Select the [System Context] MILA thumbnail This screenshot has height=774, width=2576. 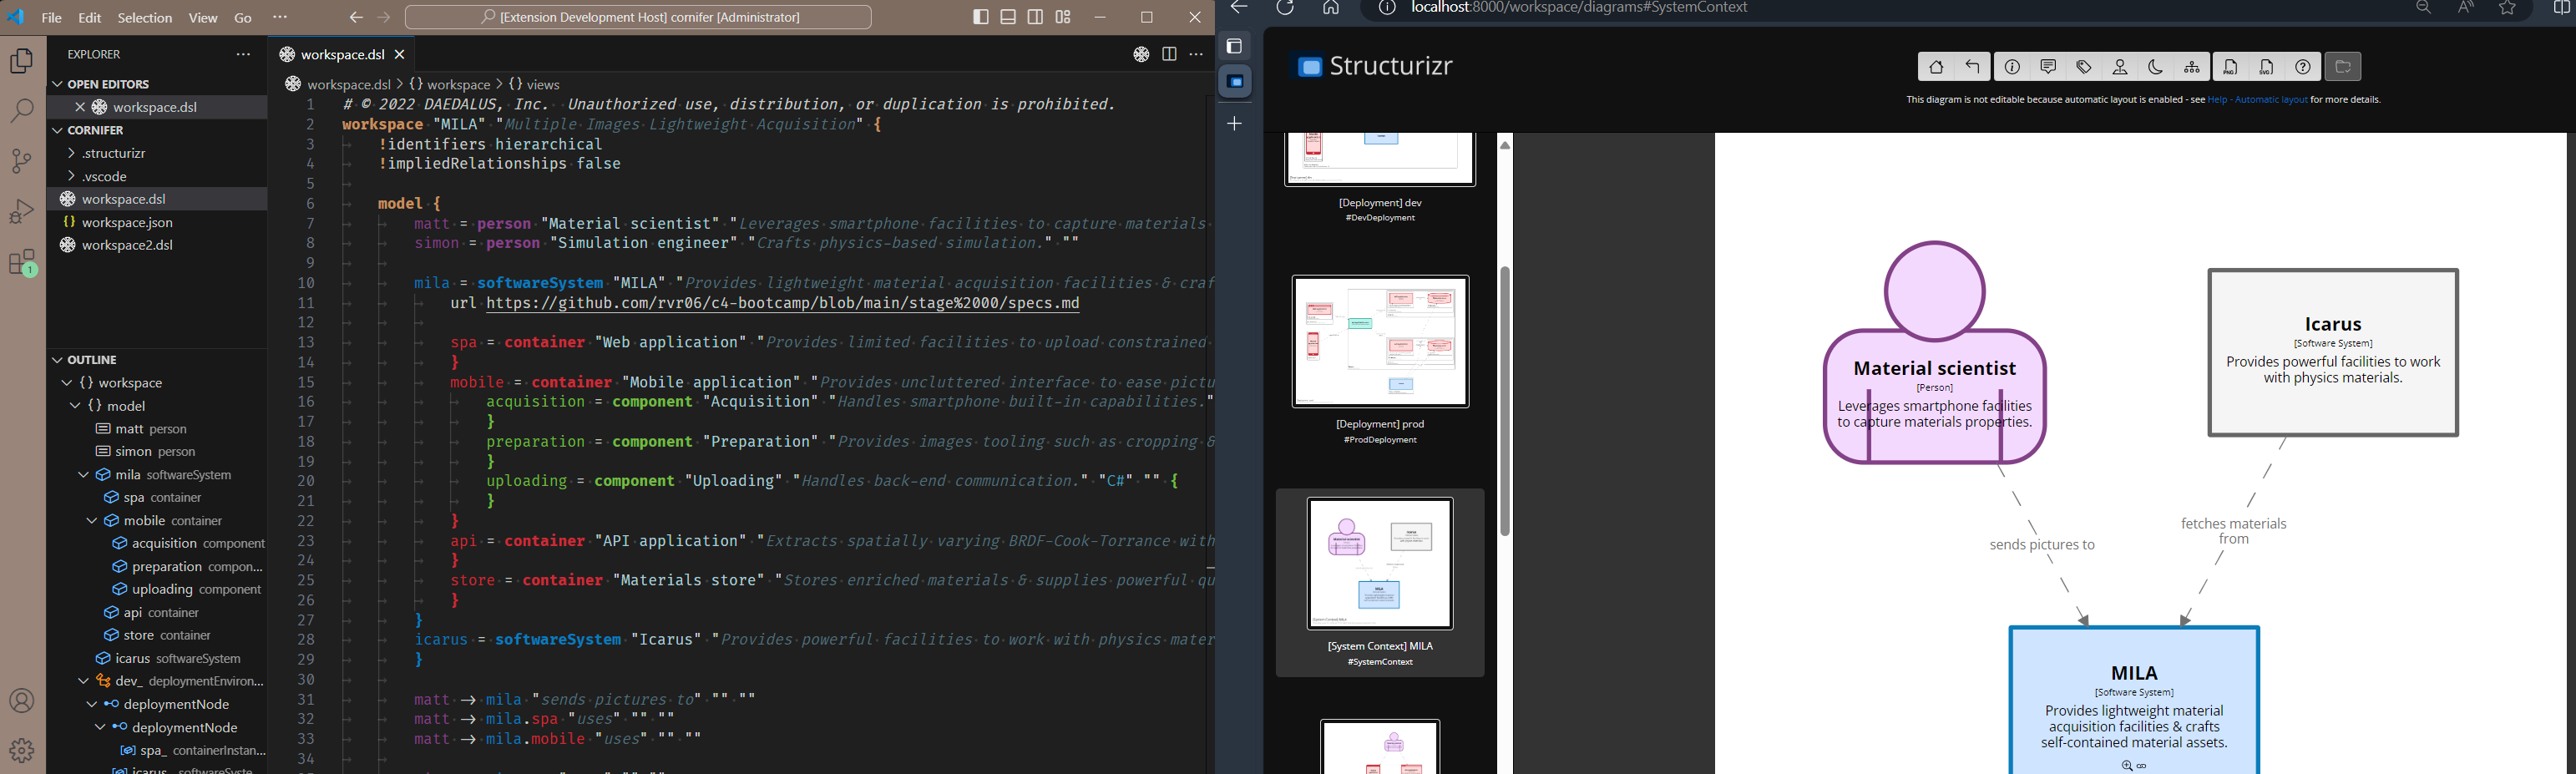click(1380, 563)
